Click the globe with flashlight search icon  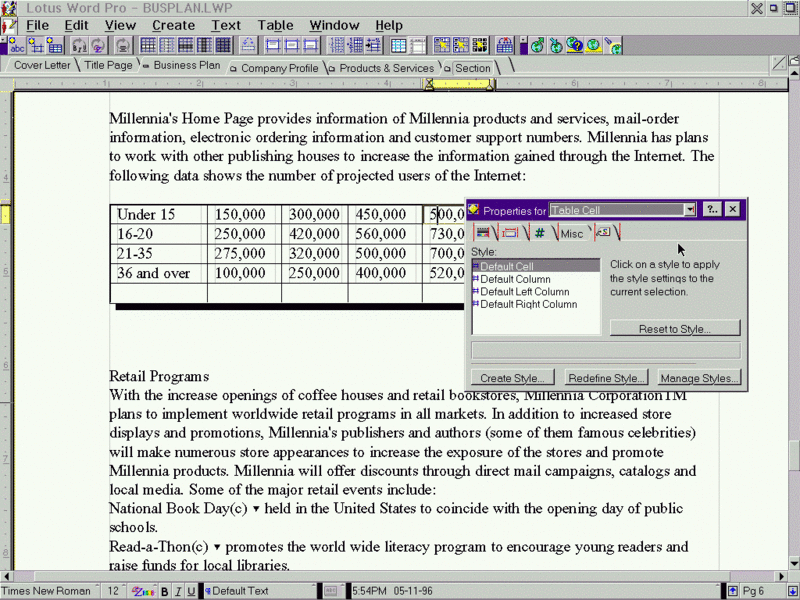[613, 46]
